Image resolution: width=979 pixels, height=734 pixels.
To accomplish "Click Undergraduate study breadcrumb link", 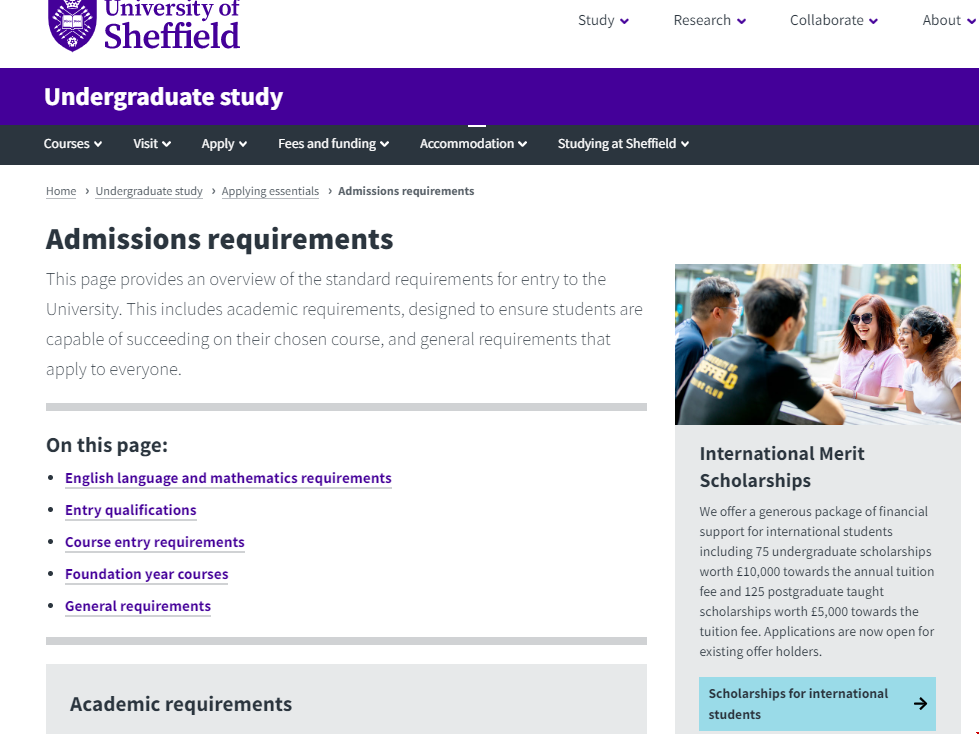I will (149, 191).
